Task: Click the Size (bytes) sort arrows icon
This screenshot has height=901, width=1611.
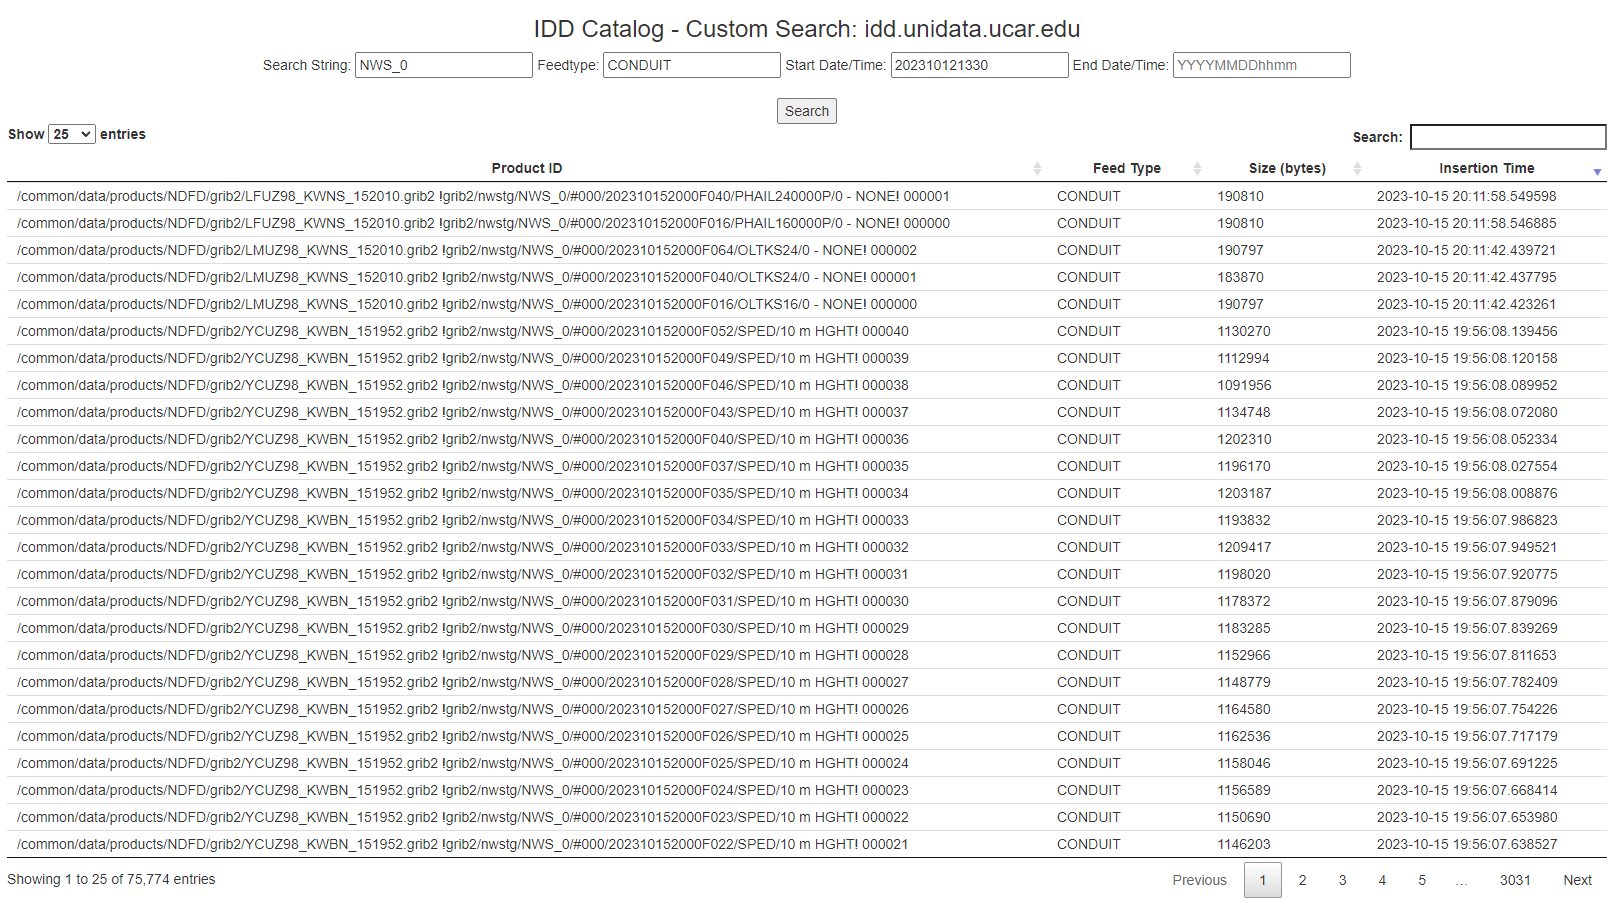Action: [x=1357, y=168]
